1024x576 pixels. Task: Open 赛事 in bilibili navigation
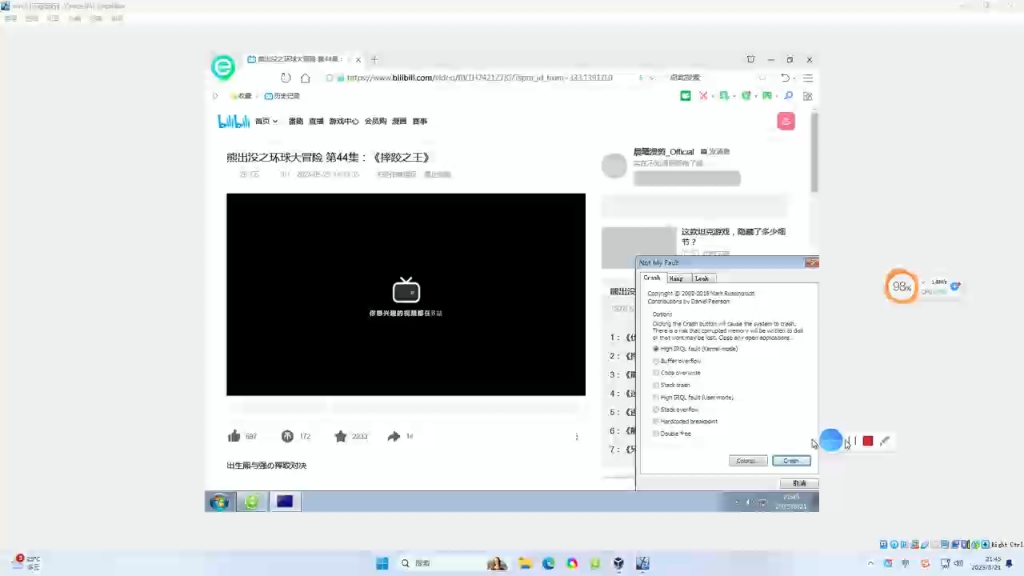420,121
